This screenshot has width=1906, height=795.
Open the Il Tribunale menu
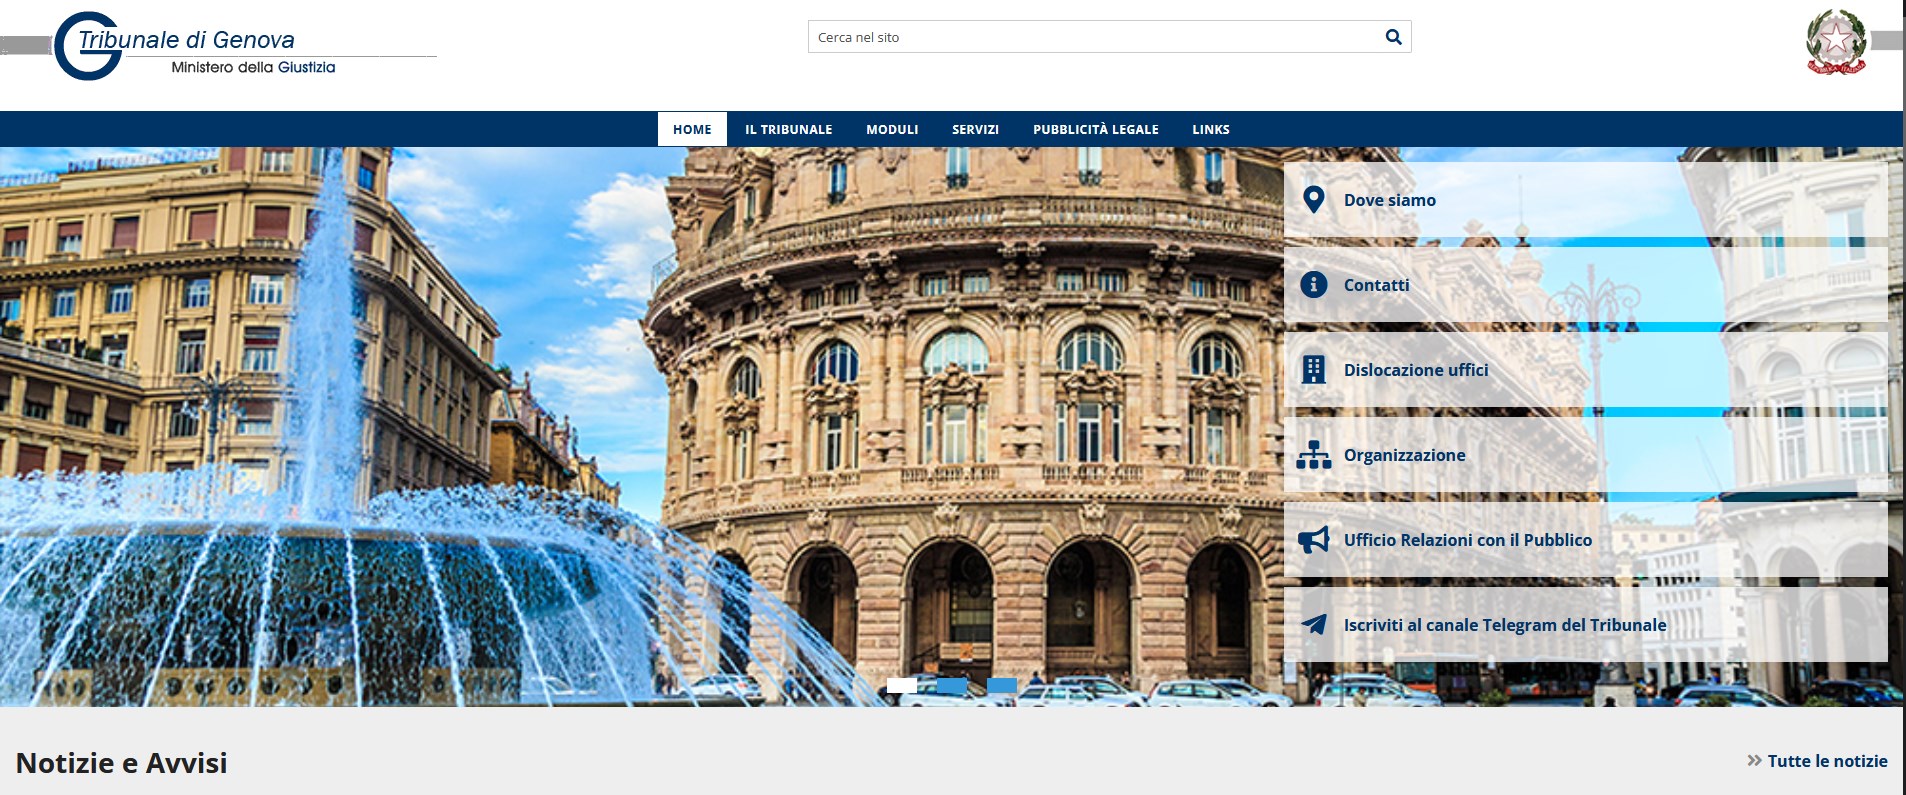(x=788, y=130)
